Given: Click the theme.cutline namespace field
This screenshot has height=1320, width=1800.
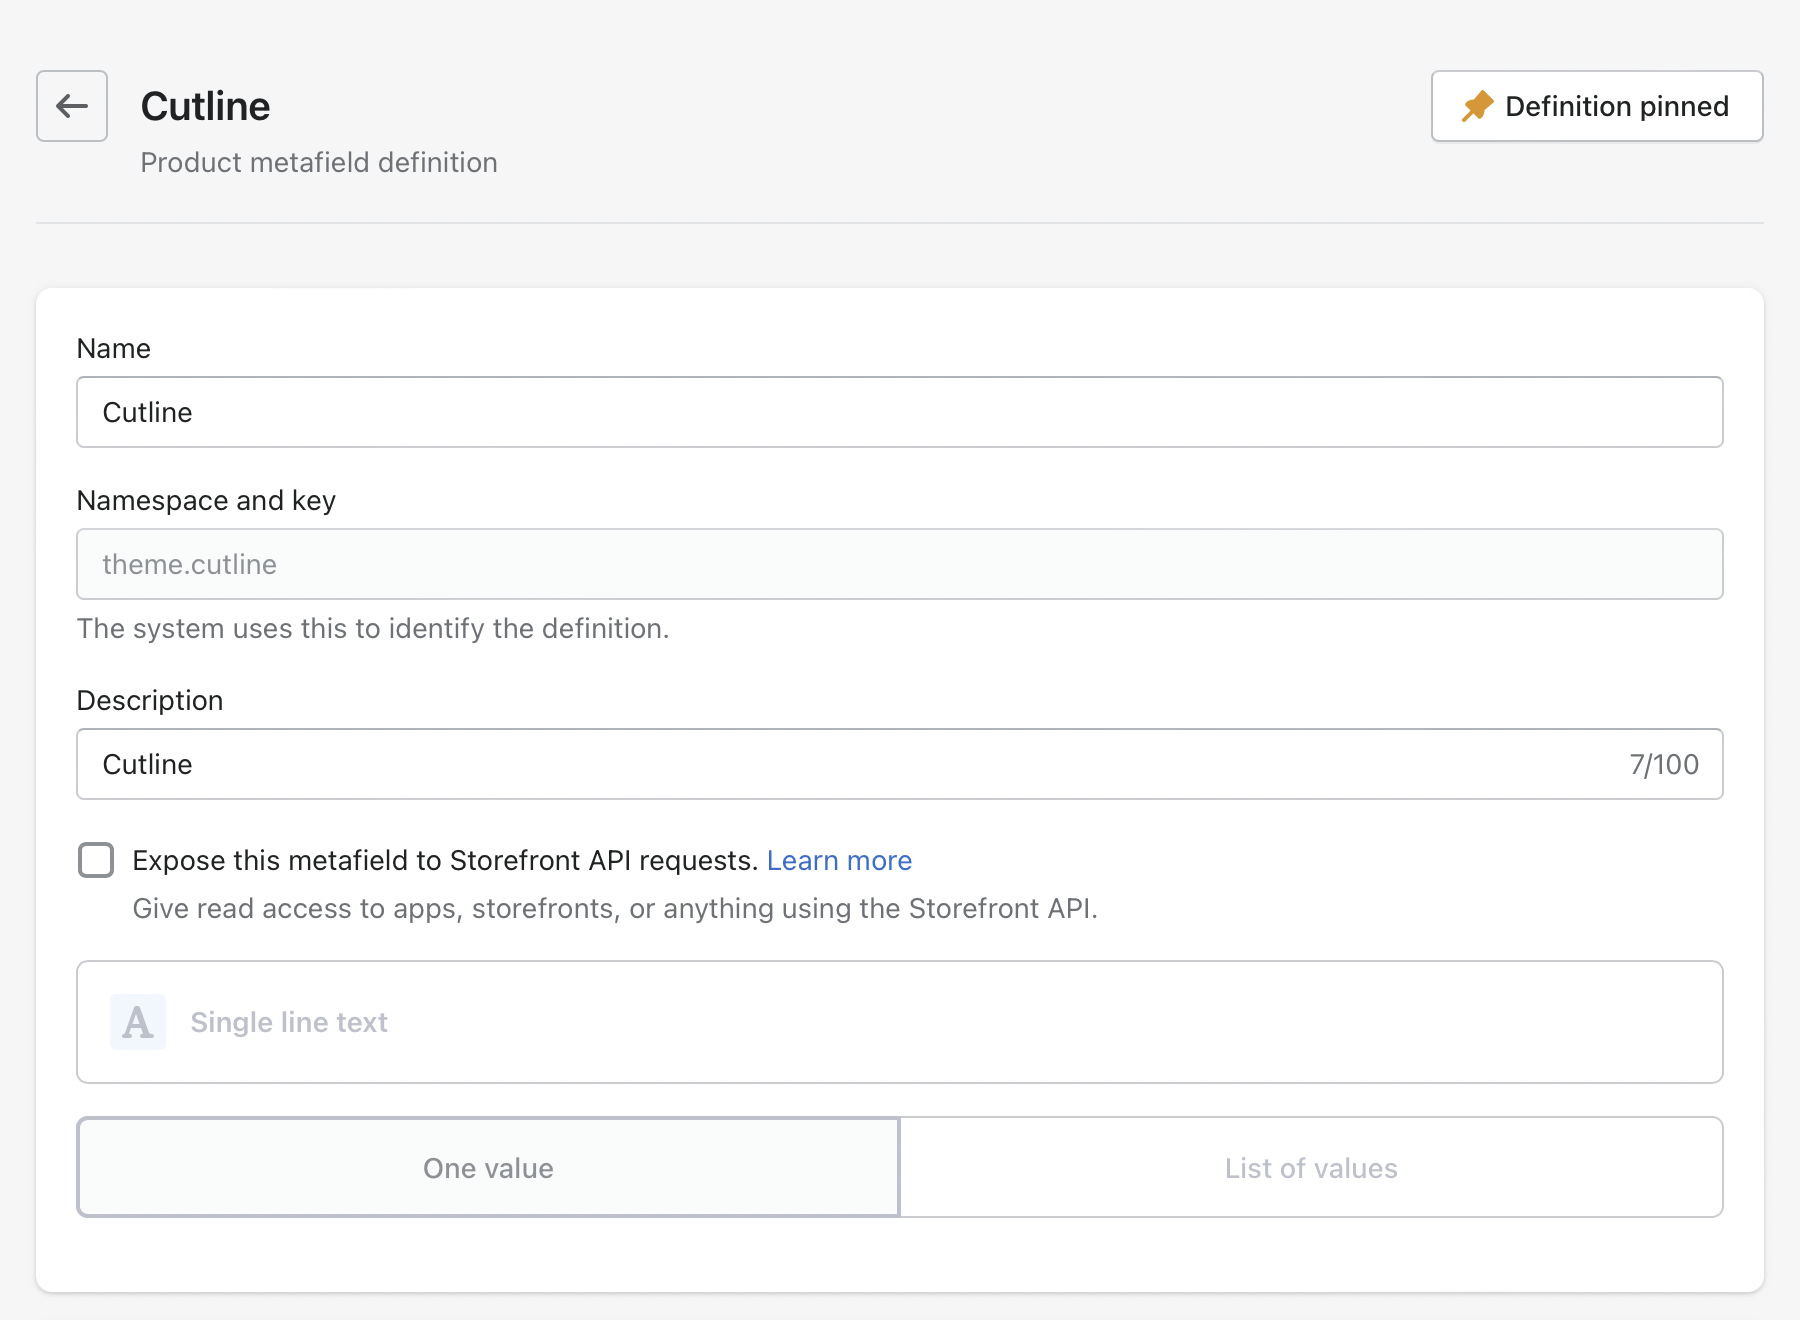Looking at the screenshot, I should 899,564.
